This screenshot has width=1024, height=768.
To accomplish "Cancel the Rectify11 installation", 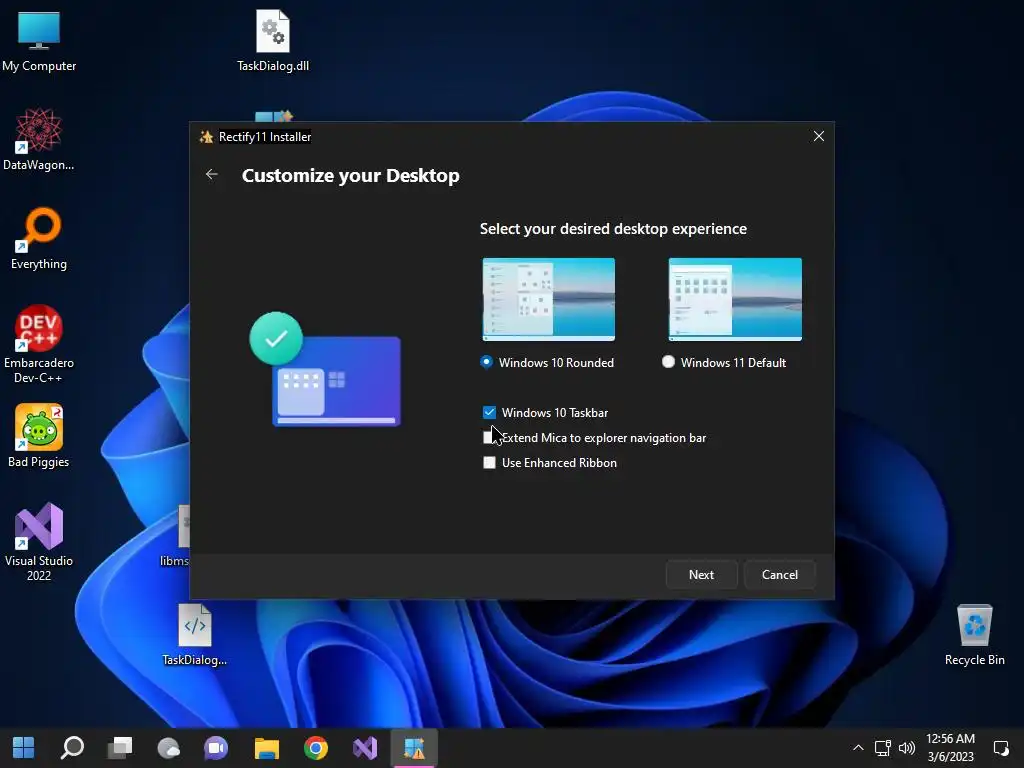I will click(x=780, y=575).
